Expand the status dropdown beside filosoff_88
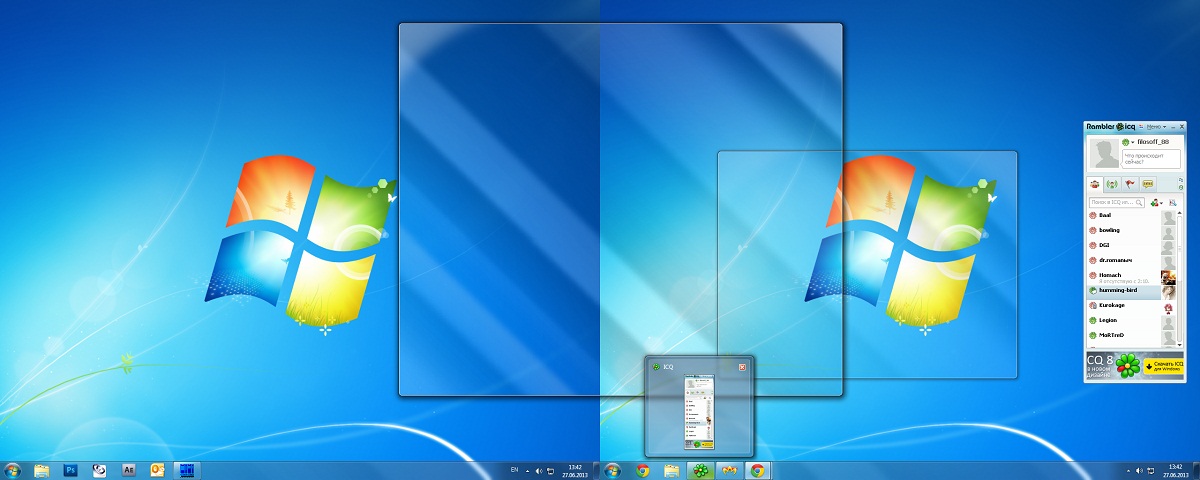The image size is (1200, 480). (1133, 142)
